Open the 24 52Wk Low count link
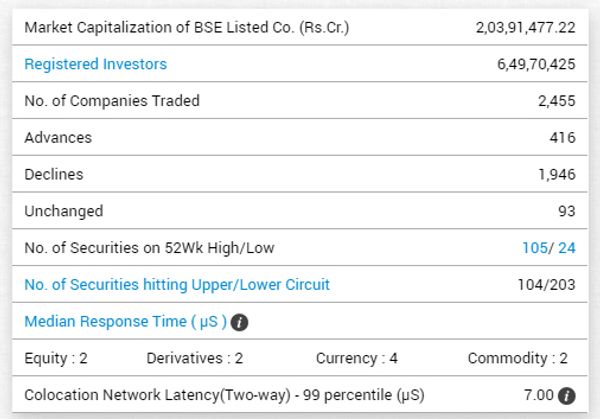The height and width of the screenshot is (419, 600). tap(567, 248)
